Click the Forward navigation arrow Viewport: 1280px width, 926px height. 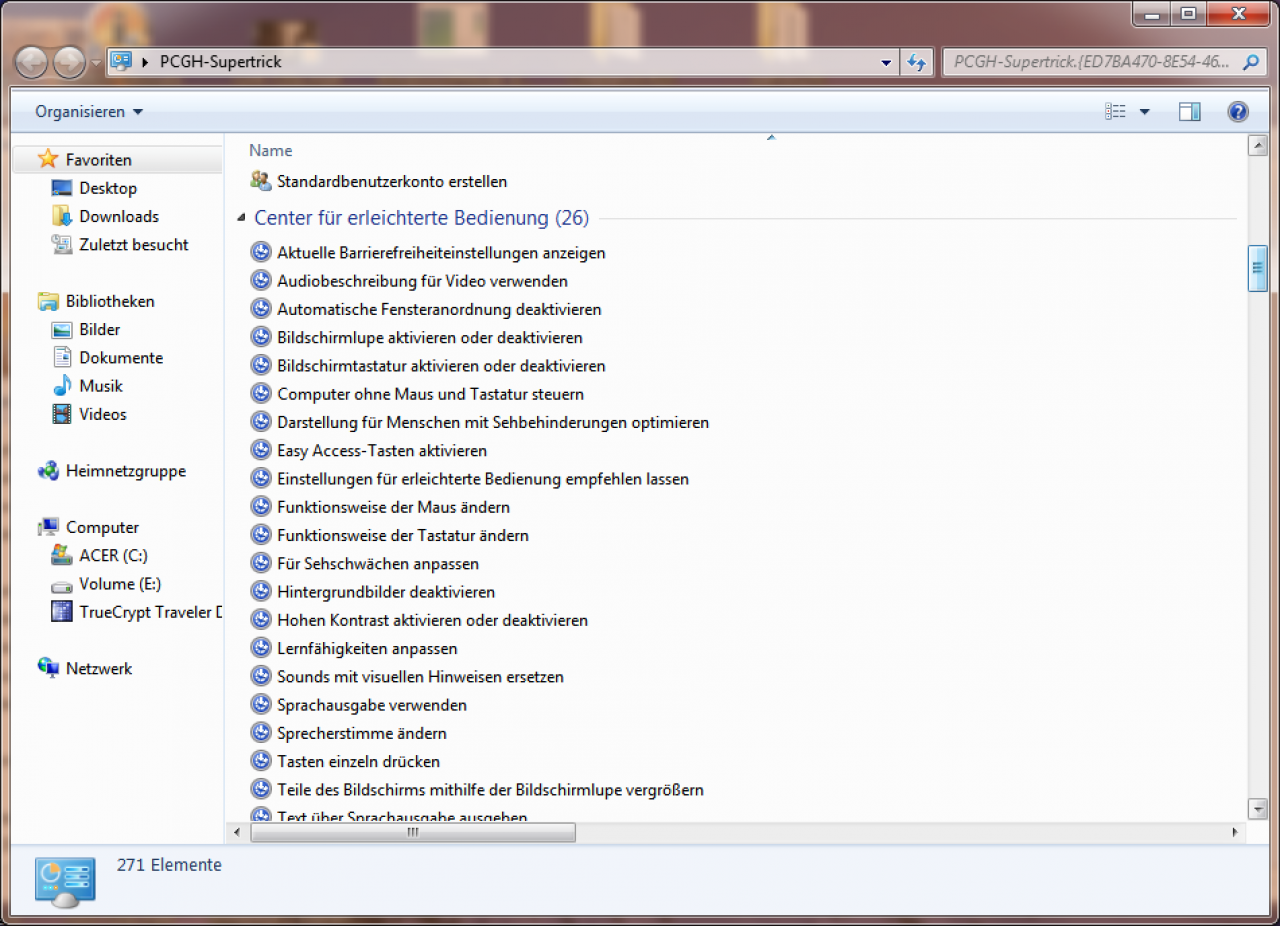pyautogui.click(x=69, y=63)
